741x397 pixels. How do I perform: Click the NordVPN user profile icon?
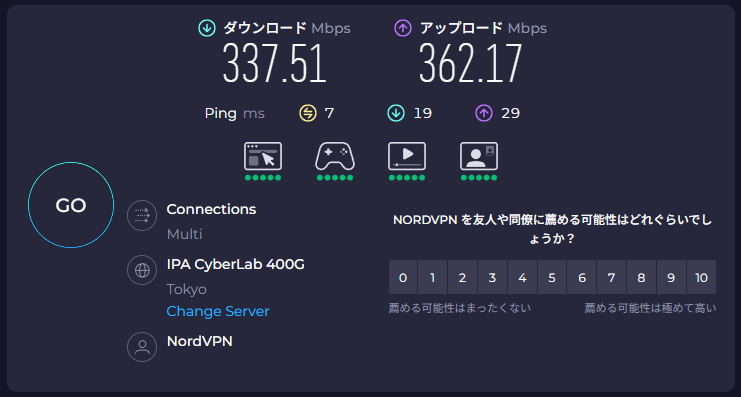point(142,347)
